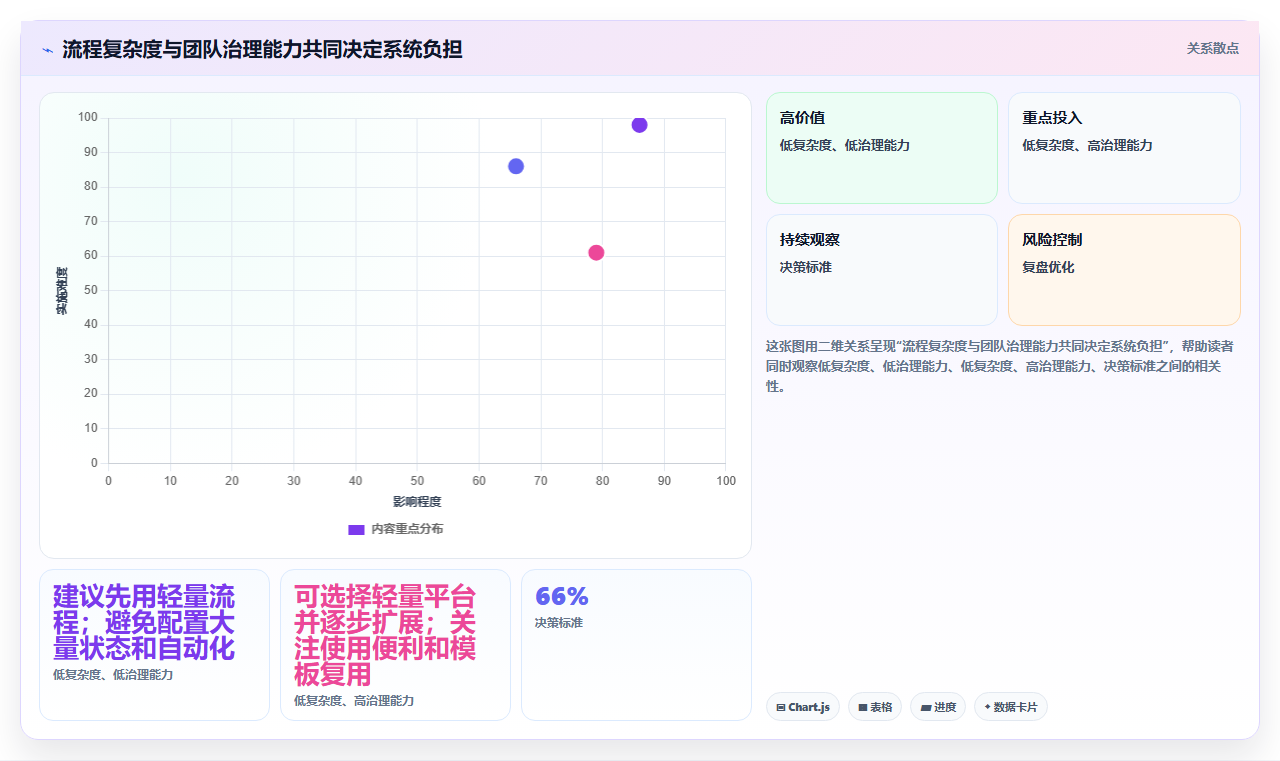Select the 表格 tag
This screenshot has width=1280, height=761.
click(x=874, y=707)
